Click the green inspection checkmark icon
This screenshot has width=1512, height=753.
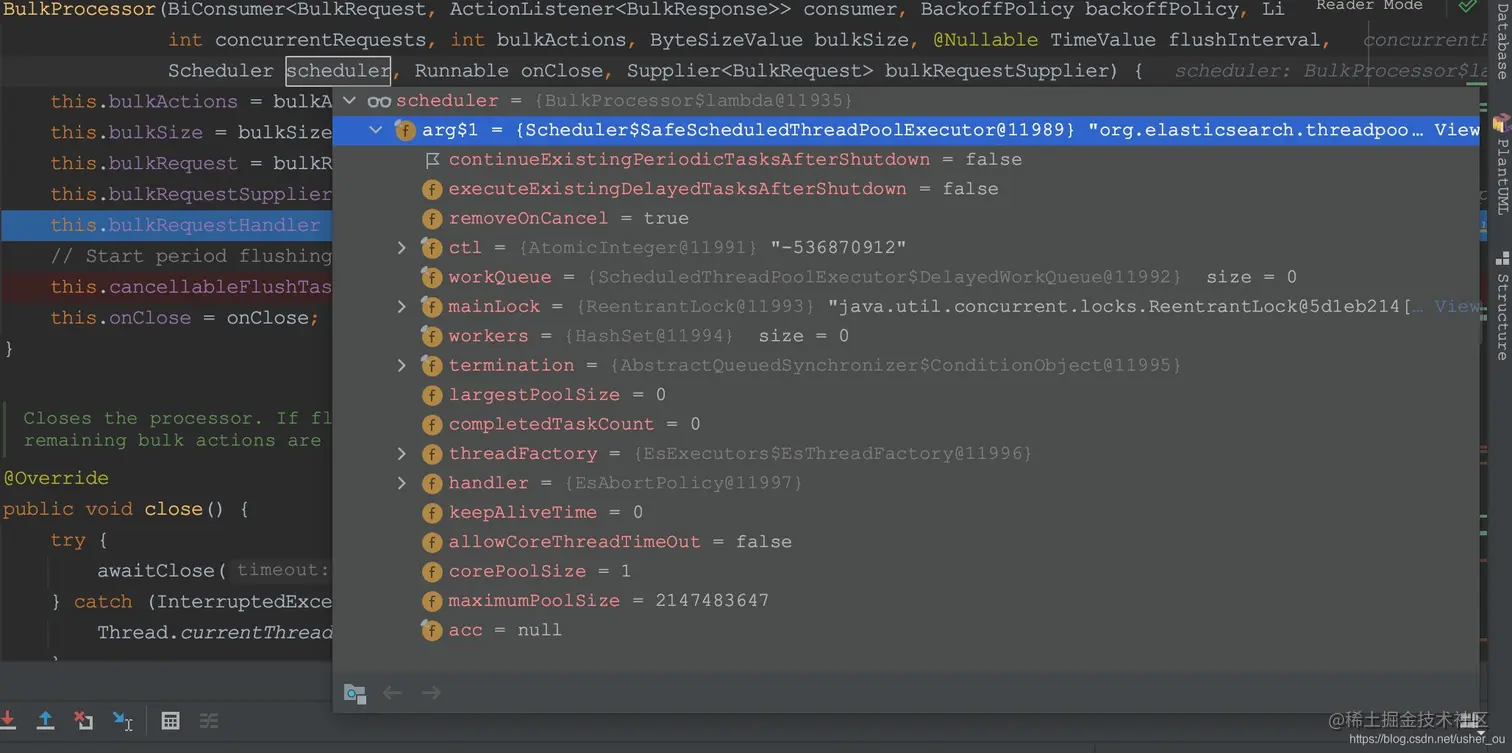1467,6
